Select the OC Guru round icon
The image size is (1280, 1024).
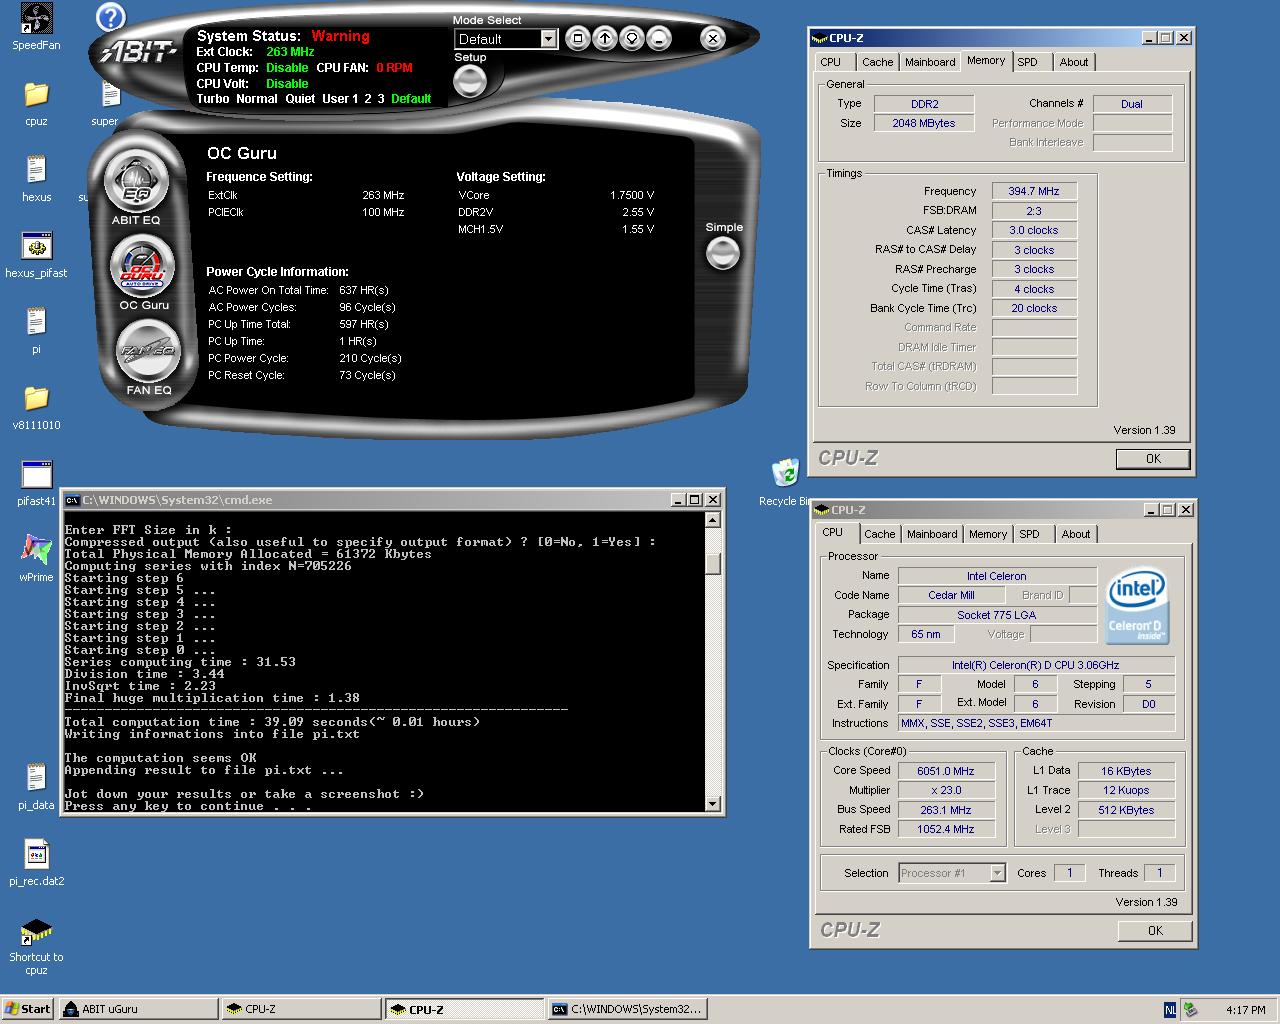click(x=142, y=267)
